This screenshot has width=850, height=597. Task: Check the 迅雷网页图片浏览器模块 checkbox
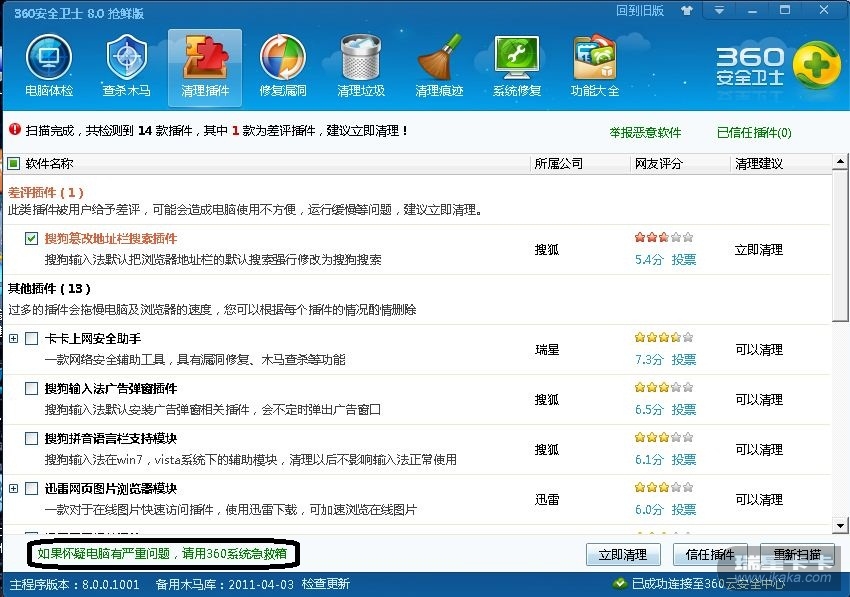click(31, 489)
